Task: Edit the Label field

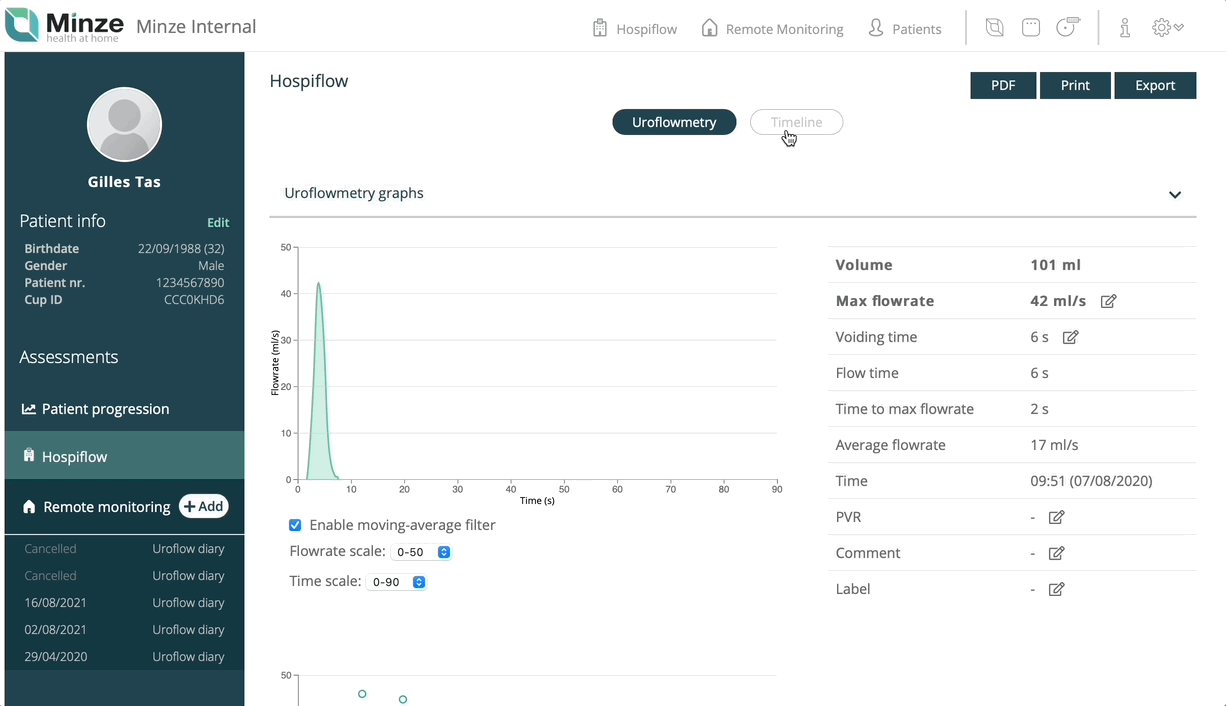Action: 1056,589
